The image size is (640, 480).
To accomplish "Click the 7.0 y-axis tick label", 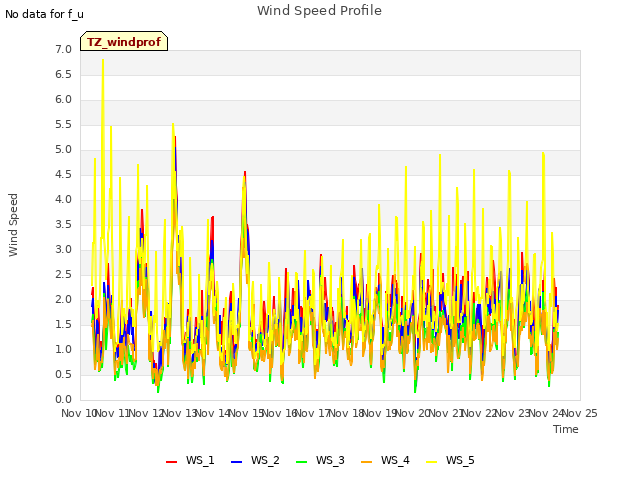I will tap(63, 50).
